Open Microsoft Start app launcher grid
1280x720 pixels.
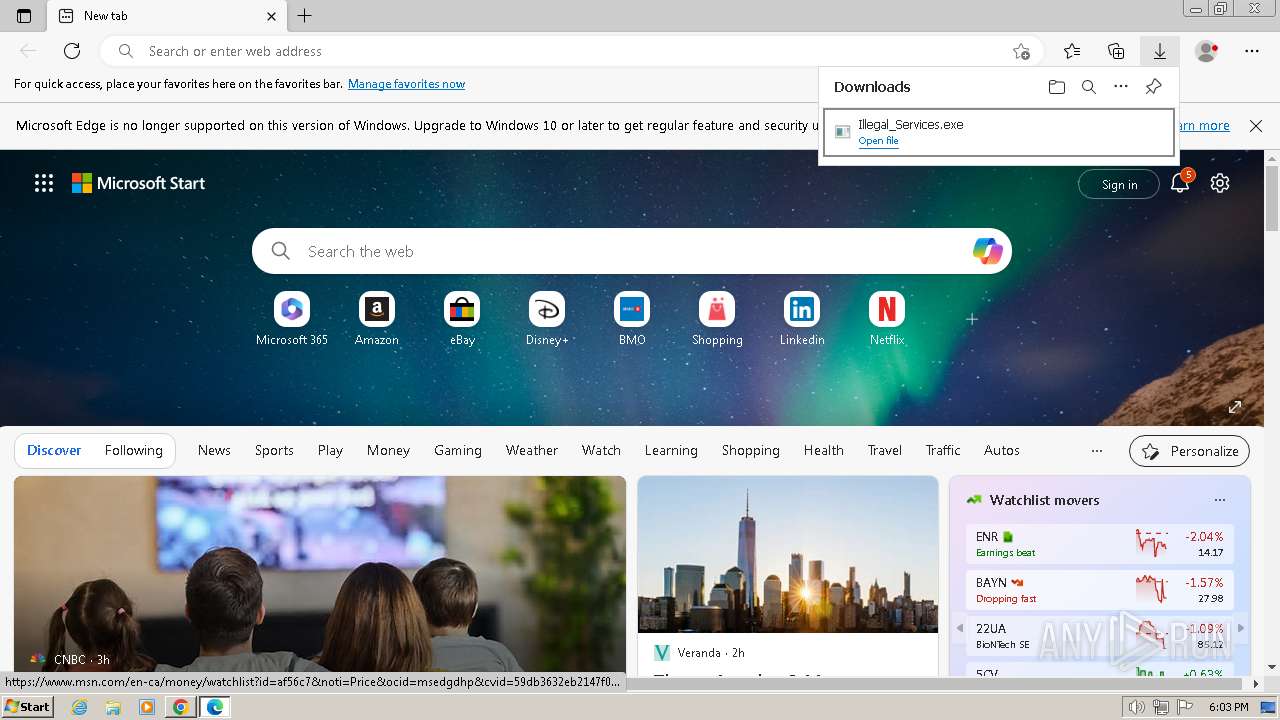click(44, 183)
